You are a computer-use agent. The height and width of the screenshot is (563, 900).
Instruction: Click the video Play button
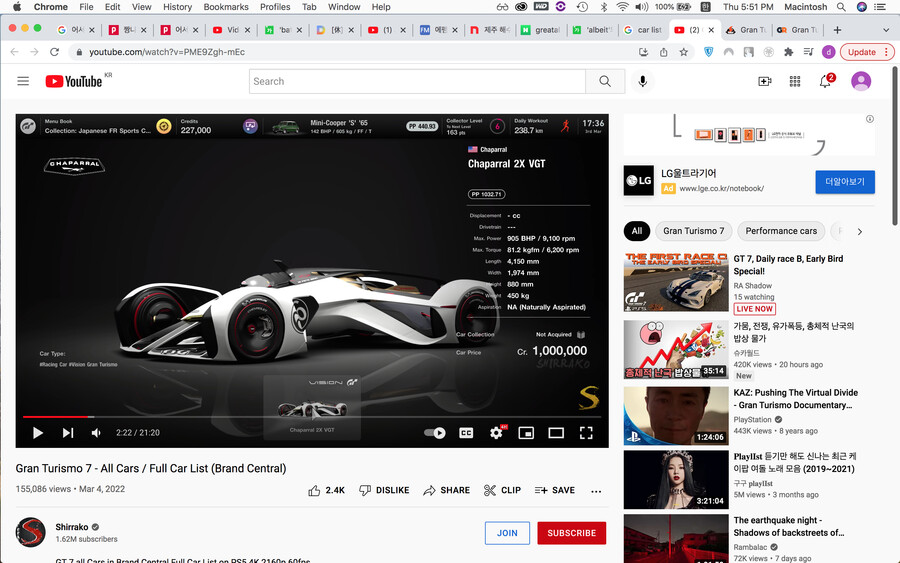pyautogui.click(x=38, y=433)
